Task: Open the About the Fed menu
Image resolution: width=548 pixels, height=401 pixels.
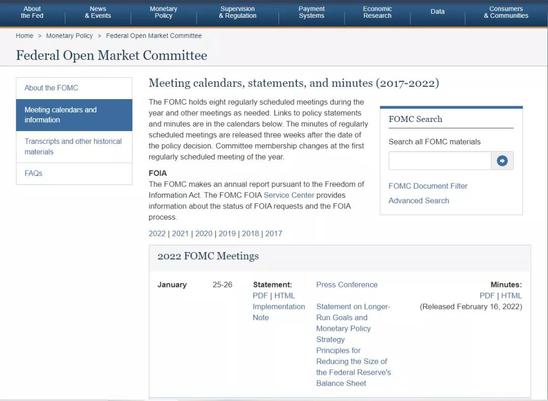Action: point(32,12)
